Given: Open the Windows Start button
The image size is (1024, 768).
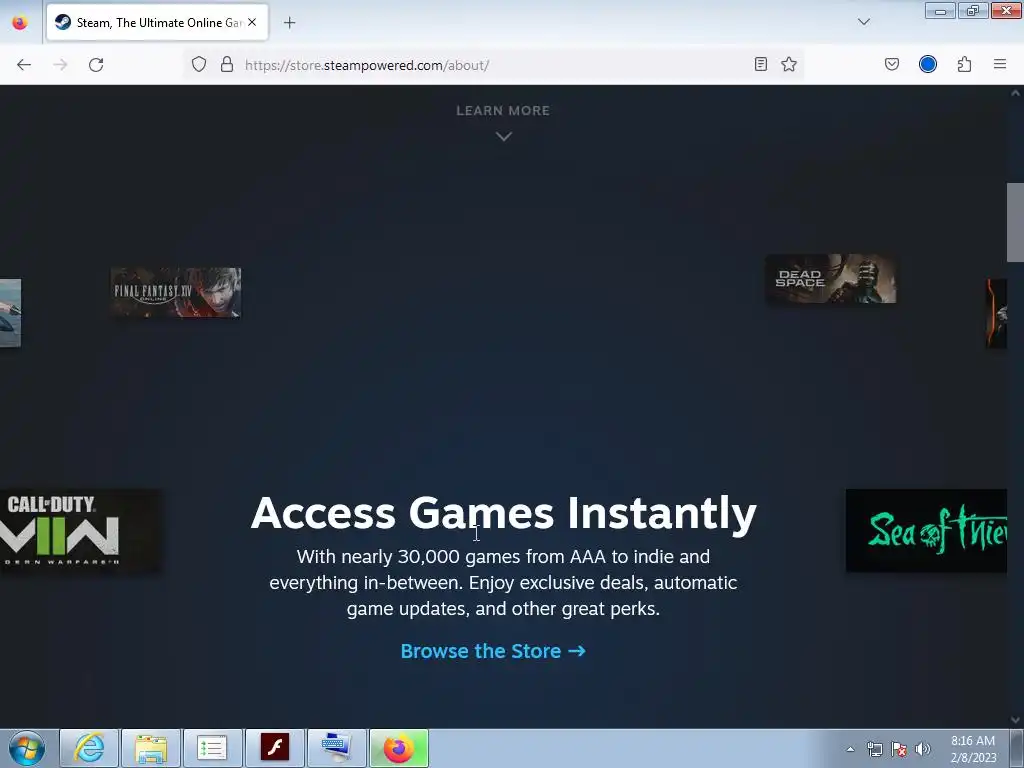Looking at the screenshot, I should pos(27,748).
